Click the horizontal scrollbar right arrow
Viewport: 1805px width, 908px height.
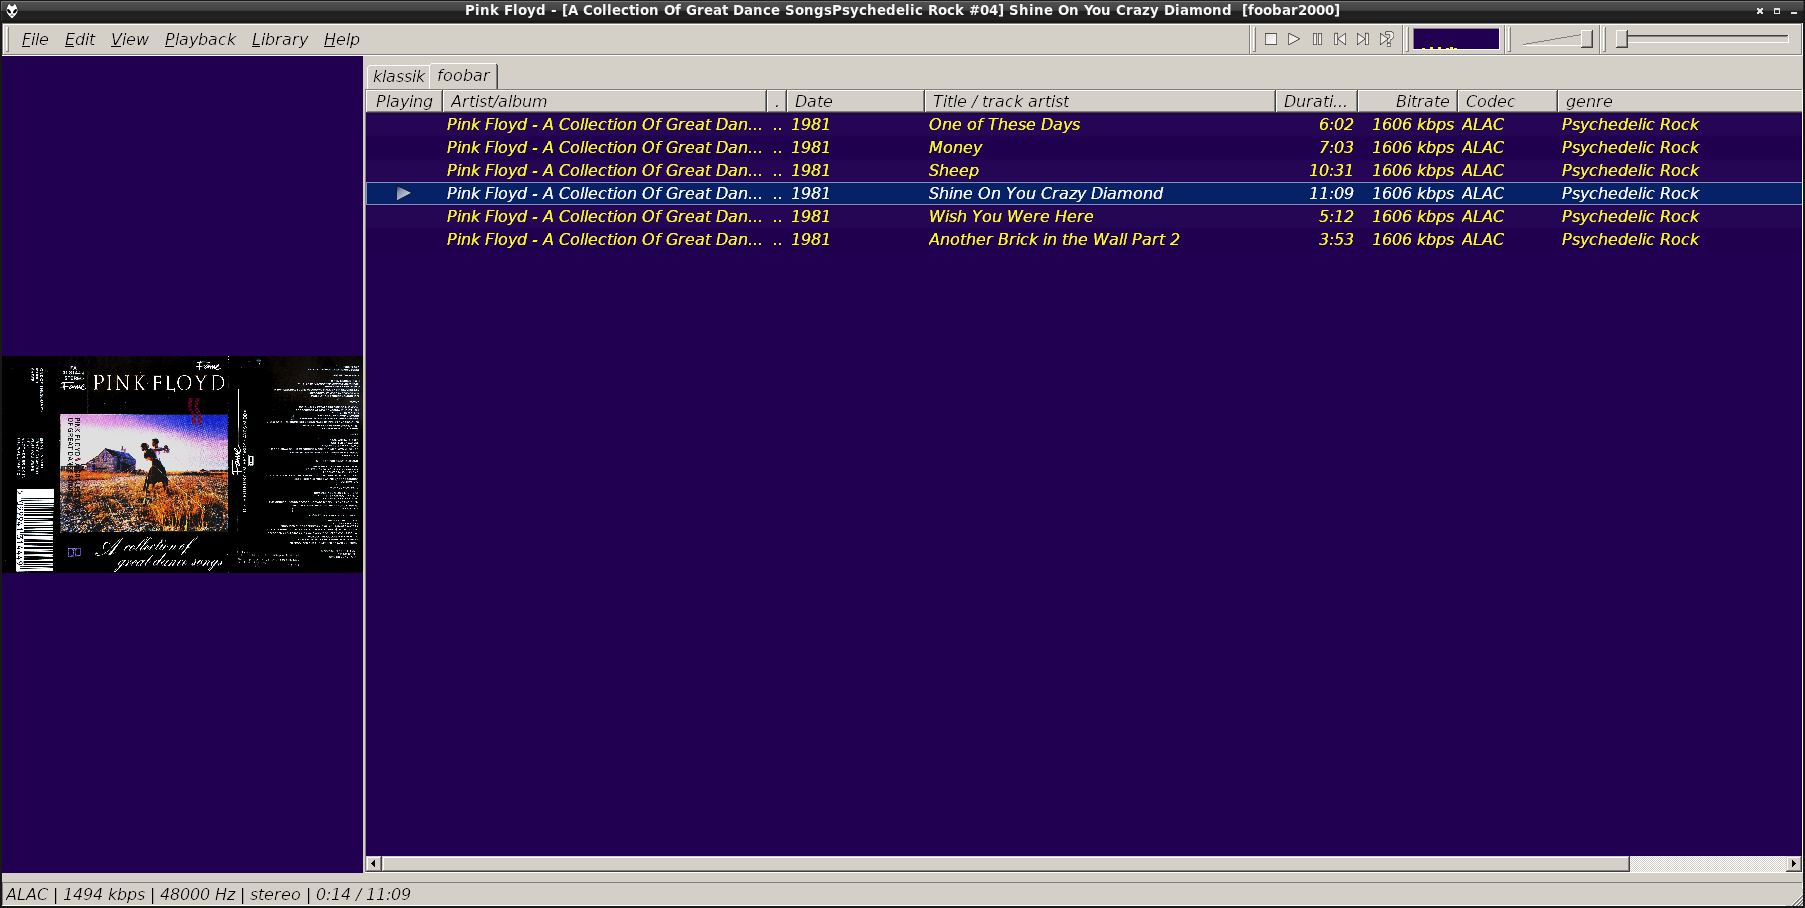pos(1794,863)
